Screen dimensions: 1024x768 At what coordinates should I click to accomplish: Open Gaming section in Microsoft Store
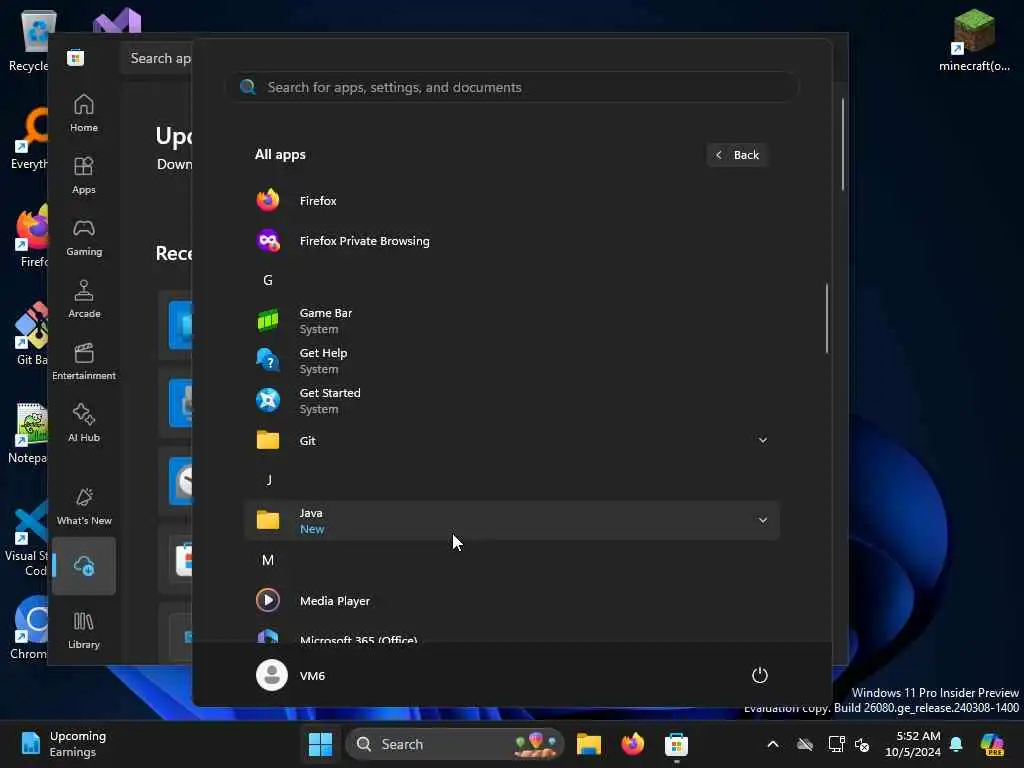pyautogui.click(x=84, y=237)
